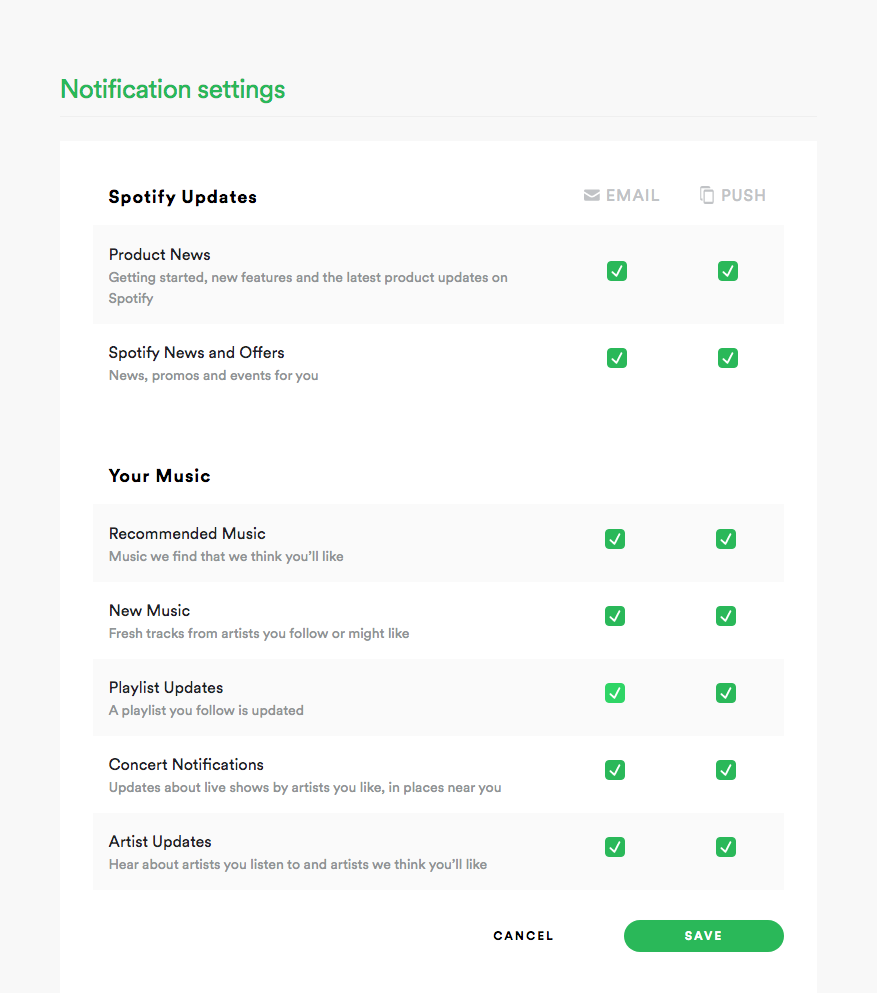Viewport: 877px width, 993px height.
Task: Uncheck Product News push checkbox
Action: tap(728, 271)
